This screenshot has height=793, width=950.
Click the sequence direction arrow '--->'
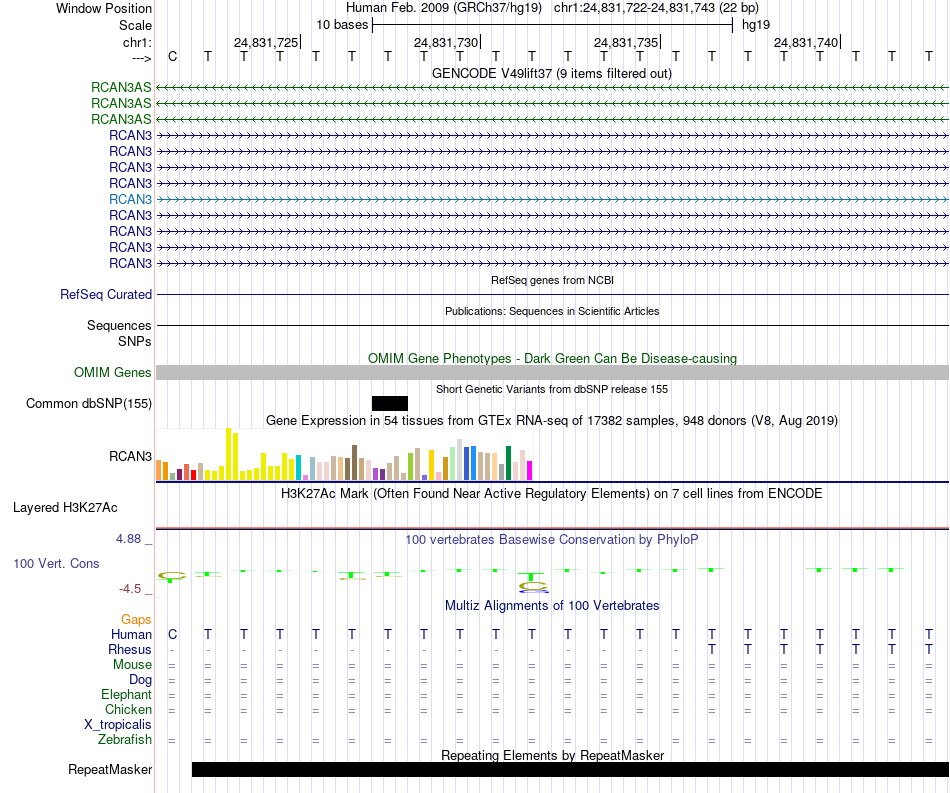pyautogui.click(x=142, y=58)
